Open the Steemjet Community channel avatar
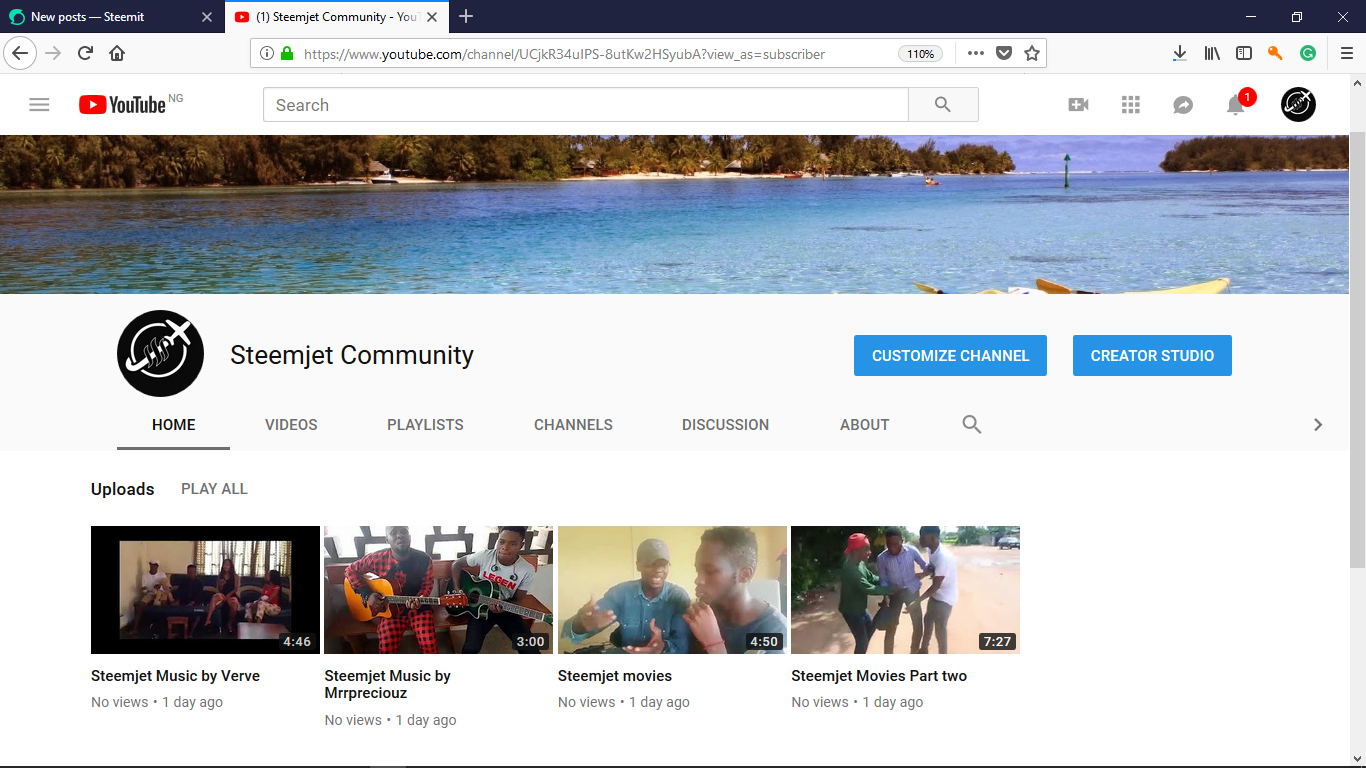Screen dimensions: 1366x768 click(x=160, y=353)
